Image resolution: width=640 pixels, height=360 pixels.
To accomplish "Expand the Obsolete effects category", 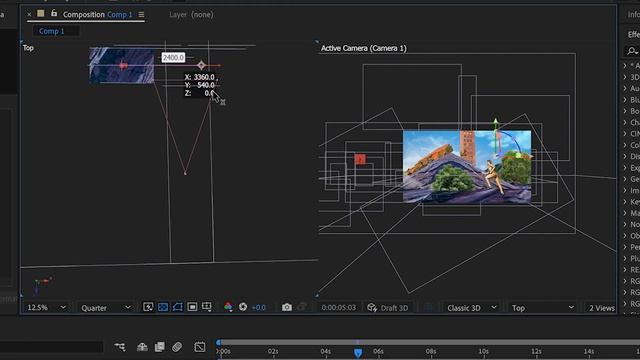I will [x=625, y=236].
